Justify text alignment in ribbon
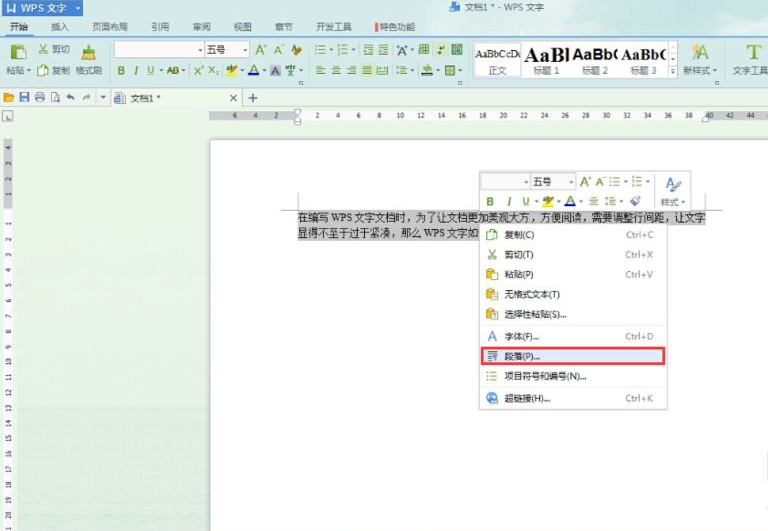Image resolution: width=768 pixels, height=531 pixels. click(x=367, y=71)
